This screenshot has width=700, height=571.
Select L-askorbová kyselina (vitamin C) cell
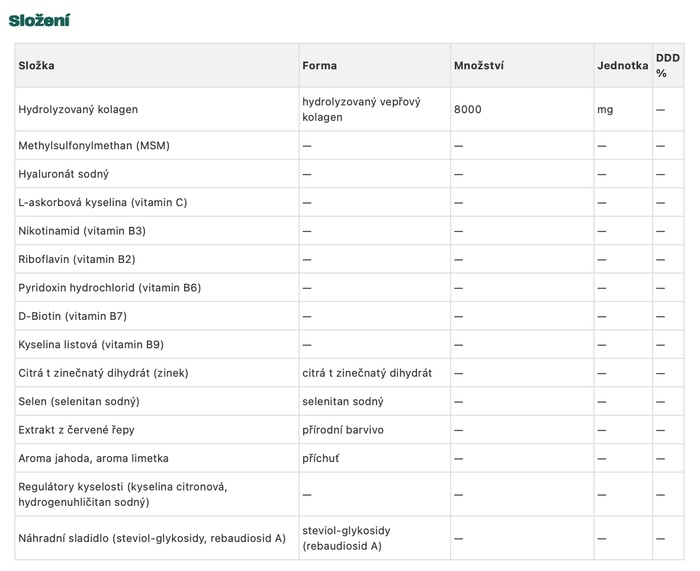point(103,203)
